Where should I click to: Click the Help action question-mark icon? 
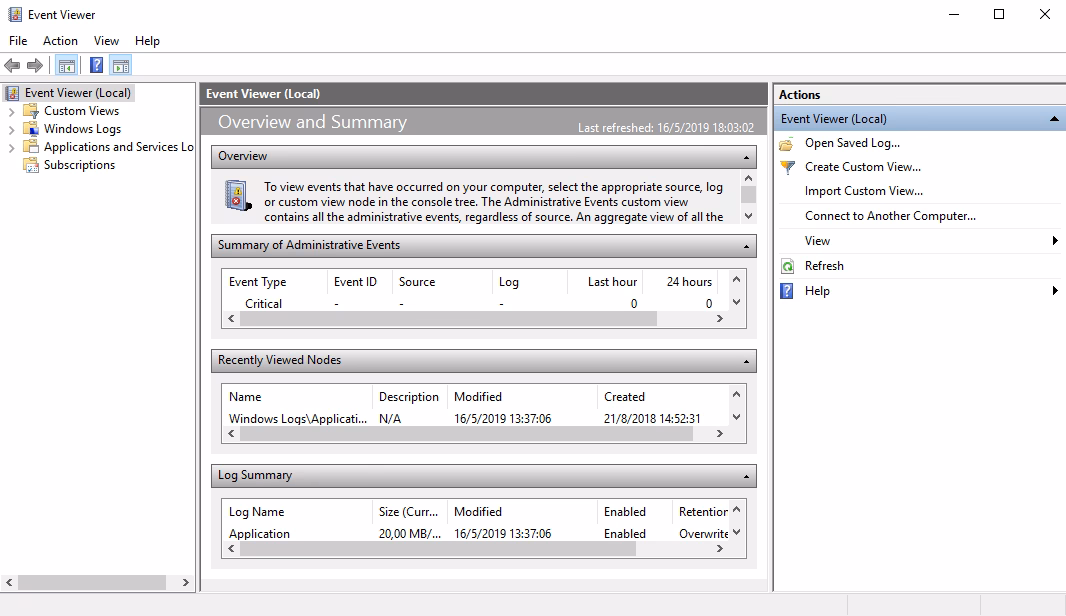click(x=787, y=291)
